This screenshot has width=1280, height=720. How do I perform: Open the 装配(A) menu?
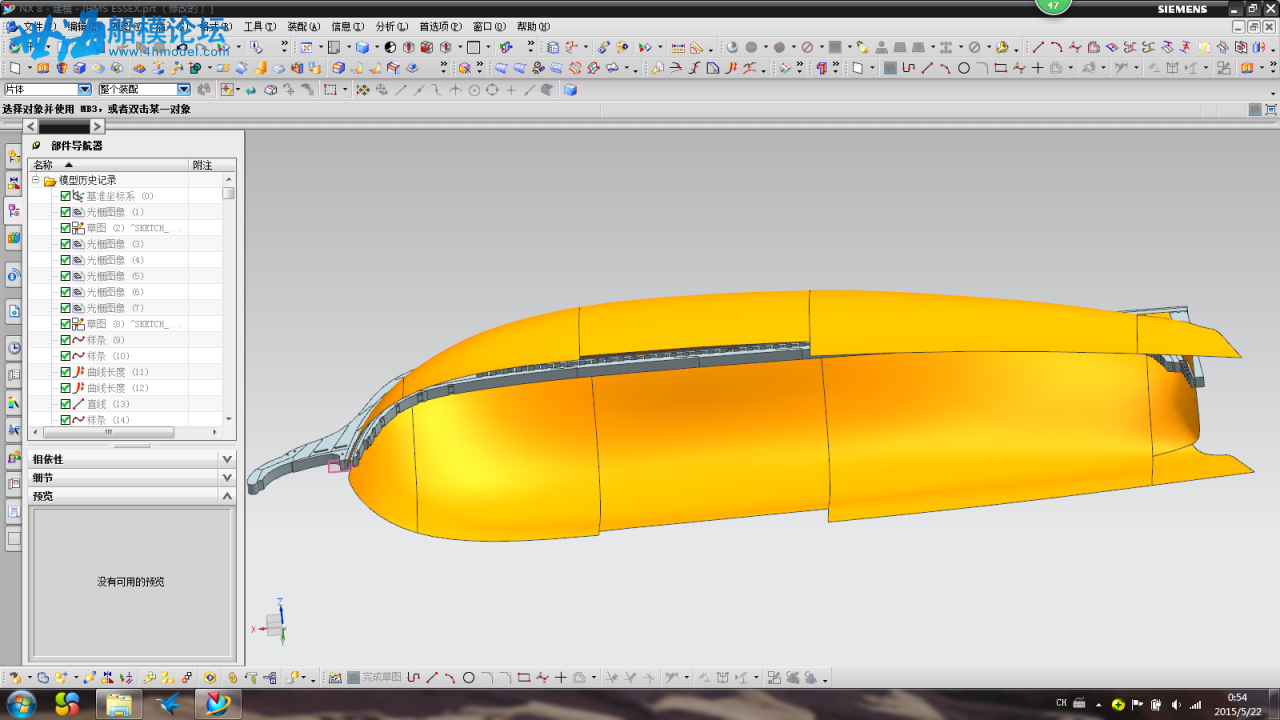pos(304,27)
